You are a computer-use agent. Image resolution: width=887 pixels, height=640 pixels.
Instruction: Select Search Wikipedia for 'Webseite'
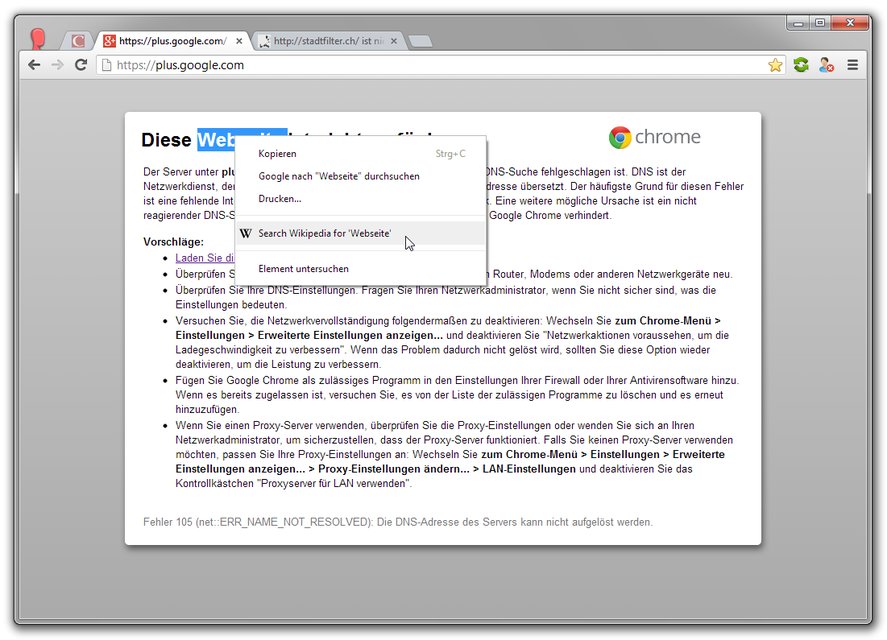(x=360, y=233)
